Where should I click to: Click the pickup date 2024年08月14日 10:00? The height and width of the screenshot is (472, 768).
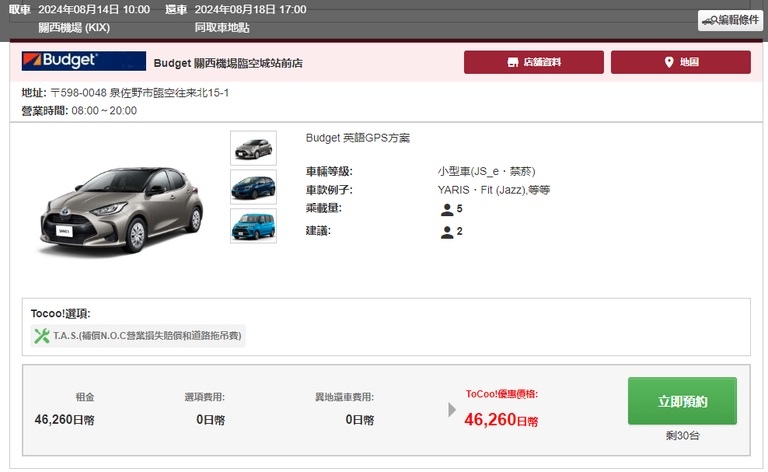94,9
